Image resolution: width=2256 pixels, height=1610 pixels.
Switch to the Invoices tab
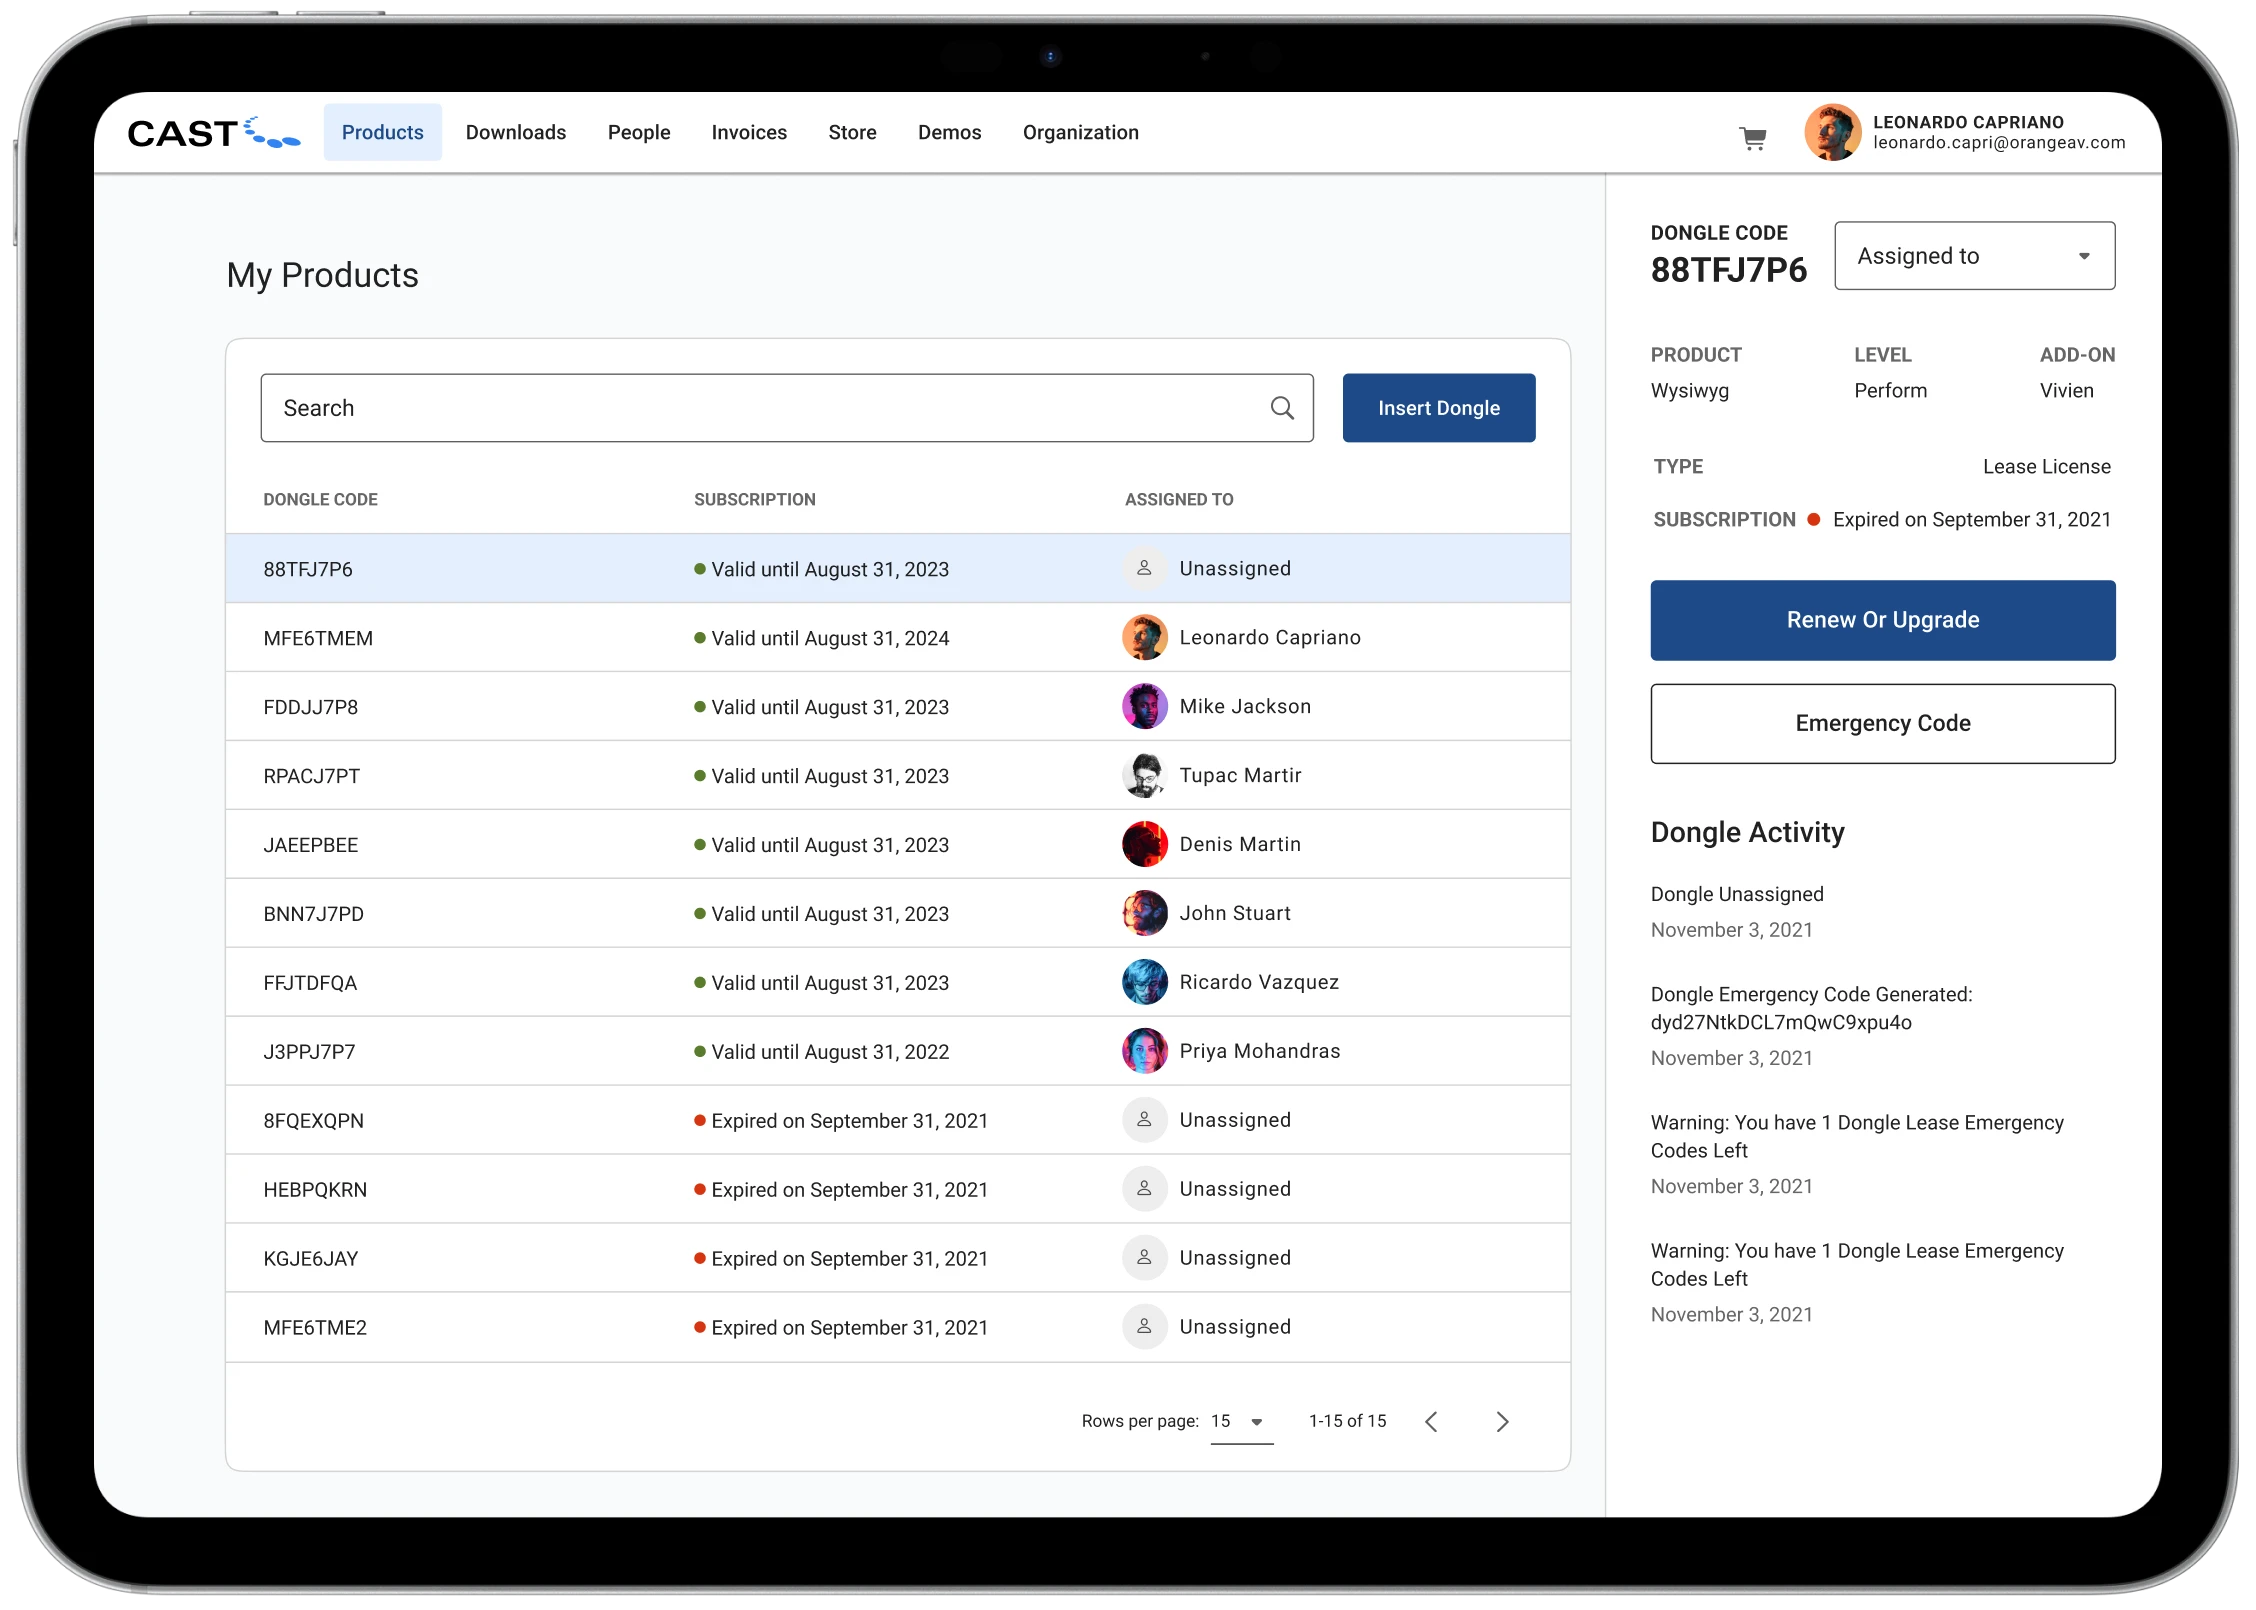click(749, 132)
